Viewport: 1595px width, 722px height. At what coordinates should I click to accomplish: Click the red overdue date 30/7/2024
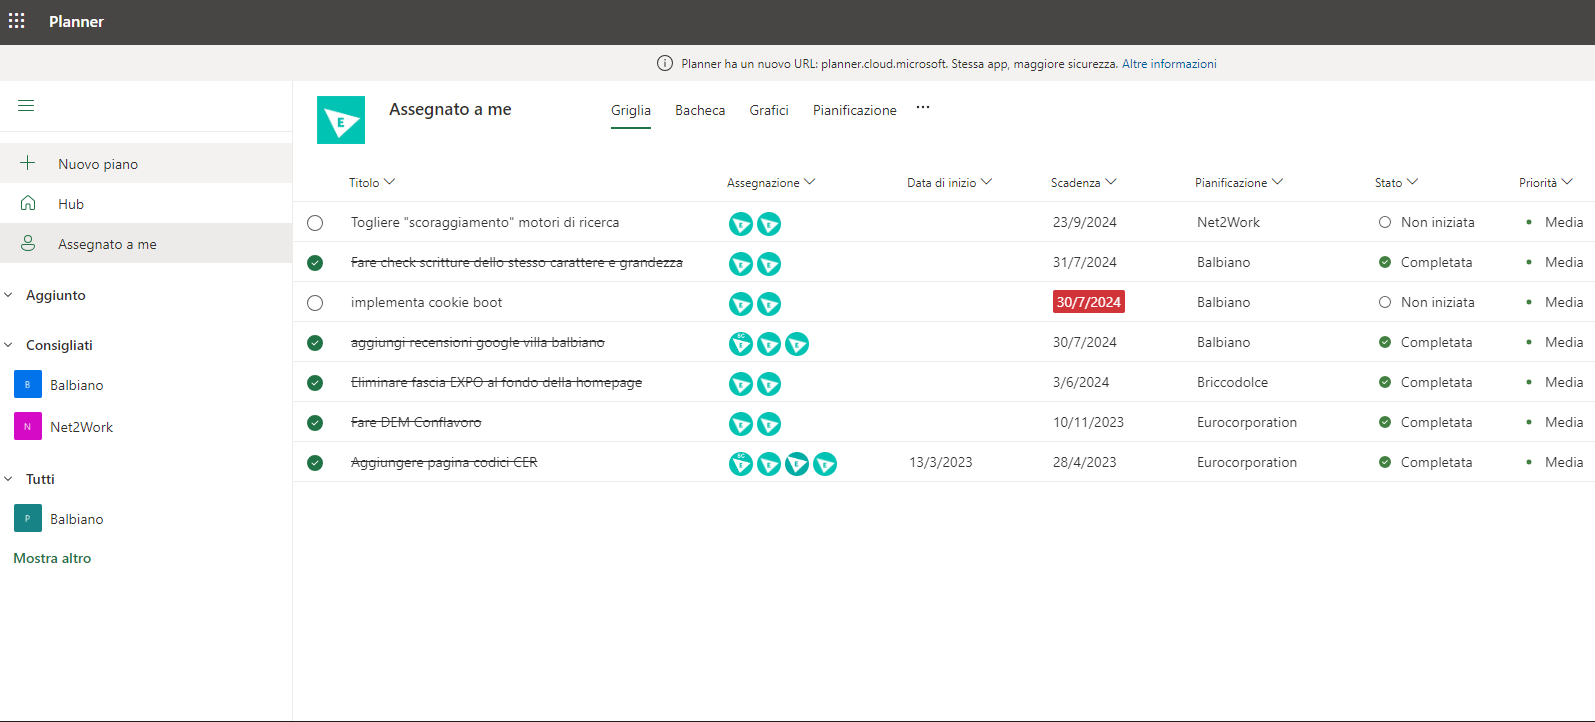[1088, 302]
